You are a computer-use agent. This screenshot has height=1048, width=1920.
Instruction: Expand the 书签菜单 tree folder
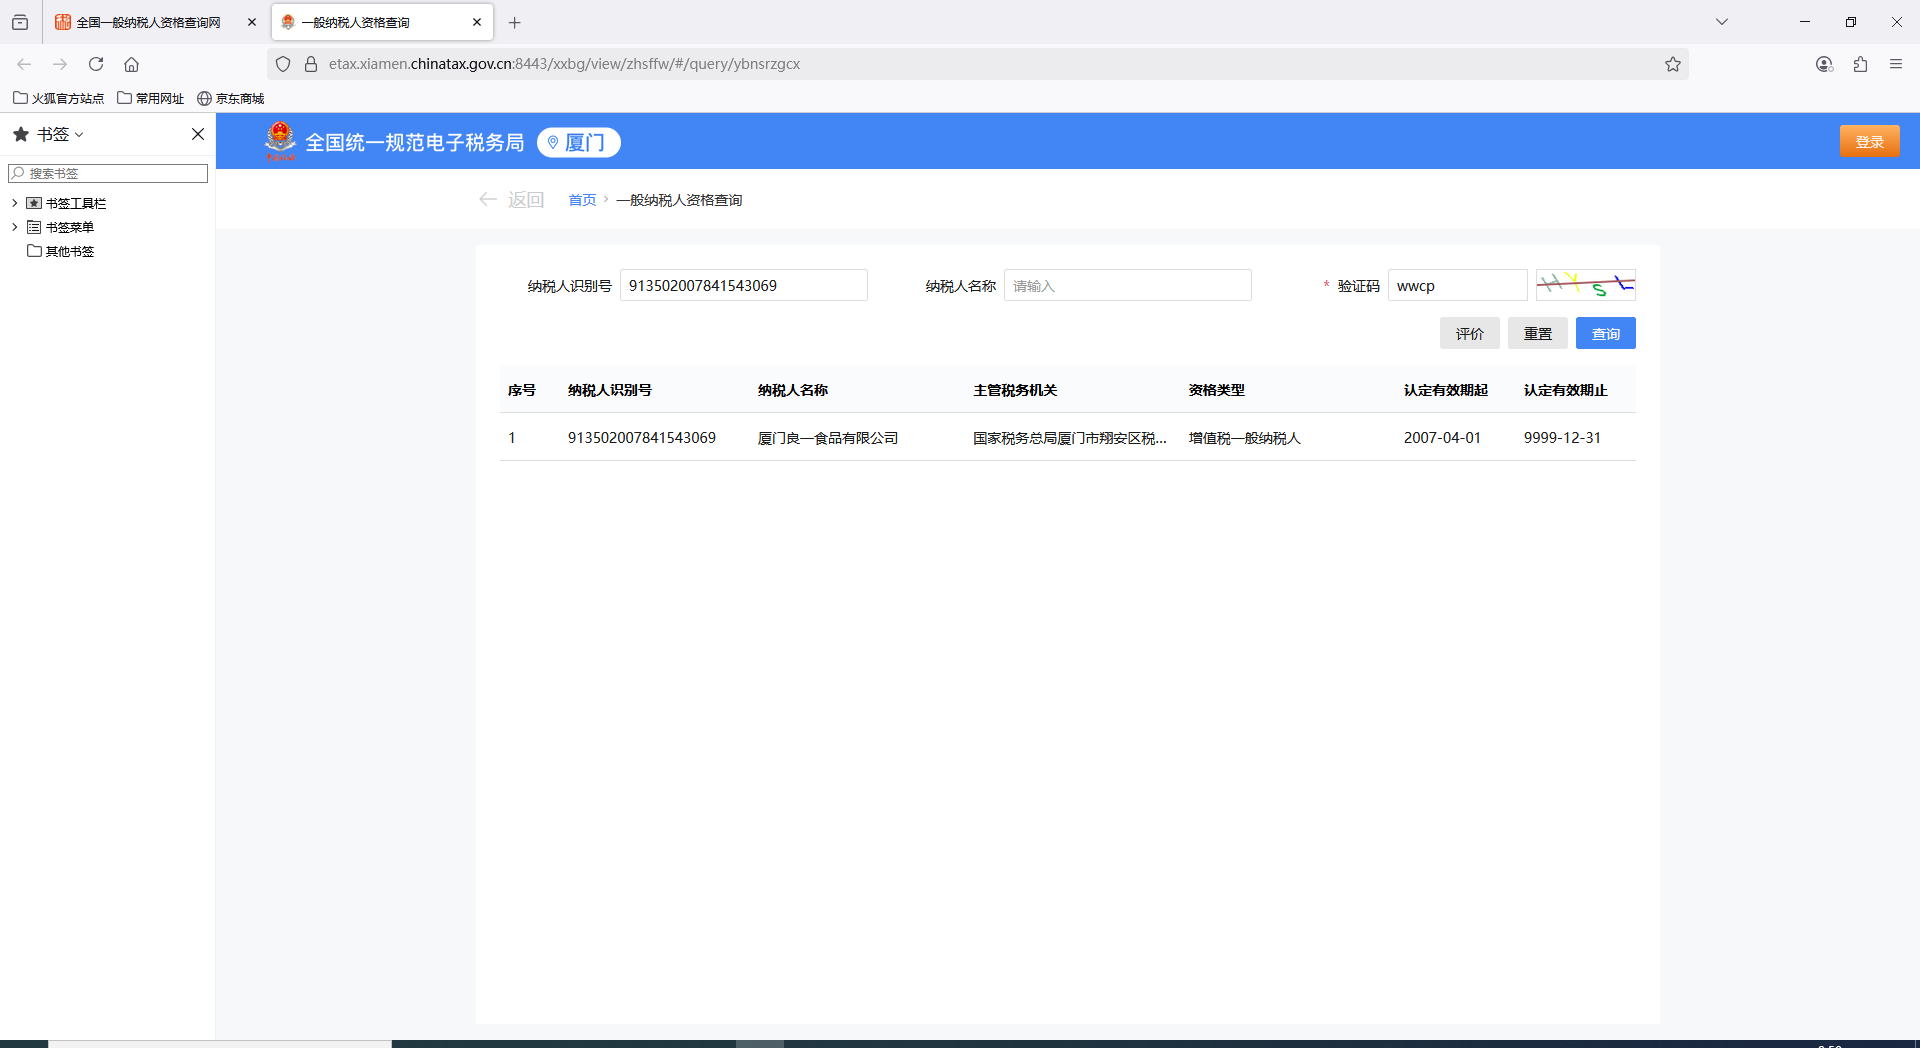point(15,227)
